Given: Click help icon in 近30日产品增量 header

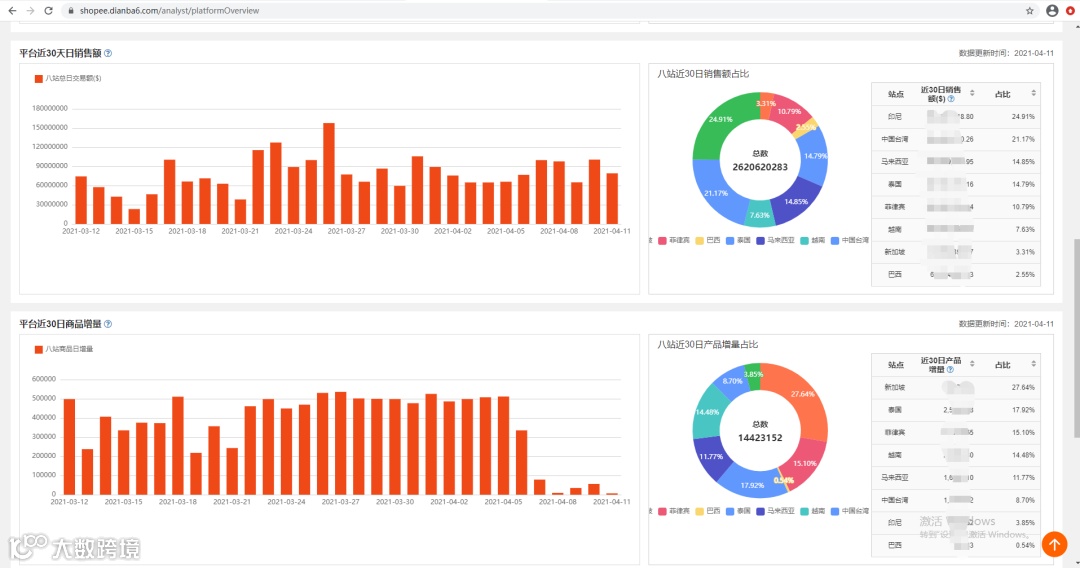Looking at the screenshot, I should click(951, 370).
